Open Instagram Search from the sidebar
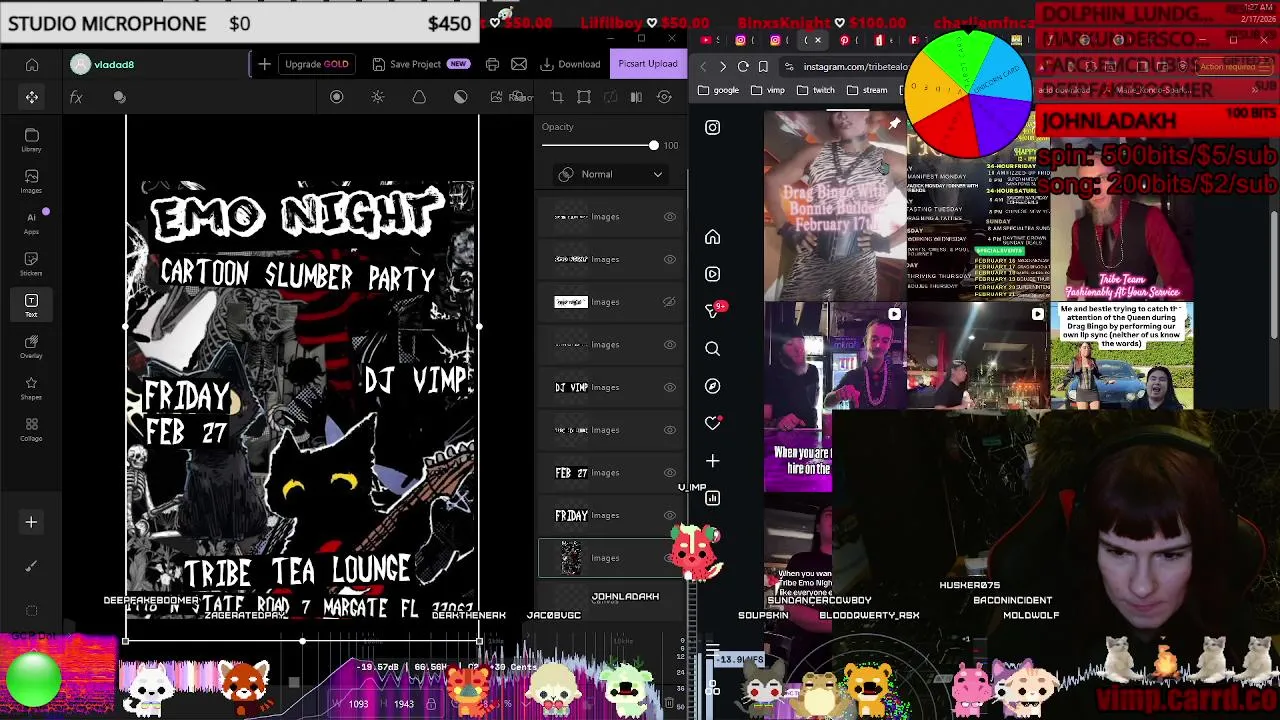The height and width of the screenshot is (720, 1280). [x=712, y=349]
